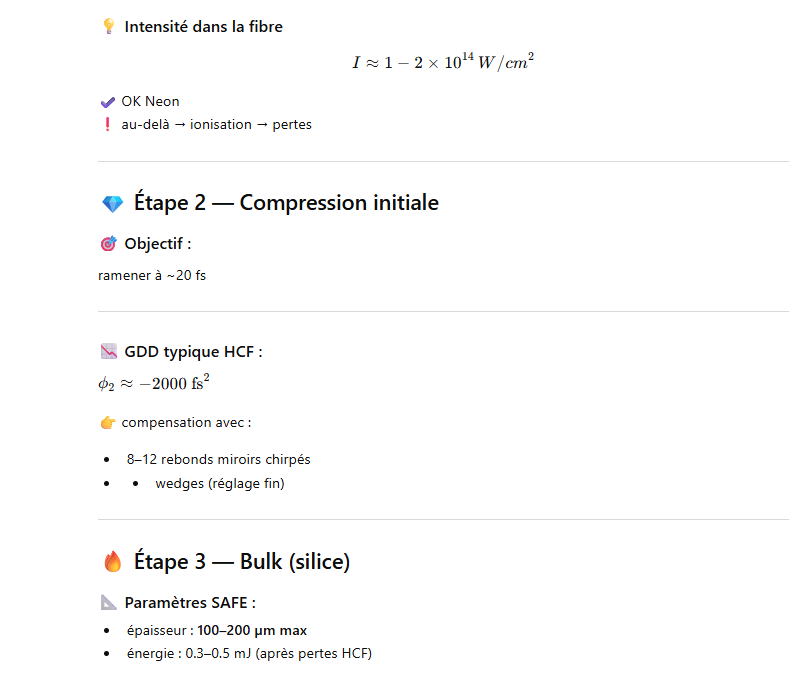Click the heading Étape 2 — Compression initiale
Viewport: 808px width, 682px height.
tap(286, 203)
